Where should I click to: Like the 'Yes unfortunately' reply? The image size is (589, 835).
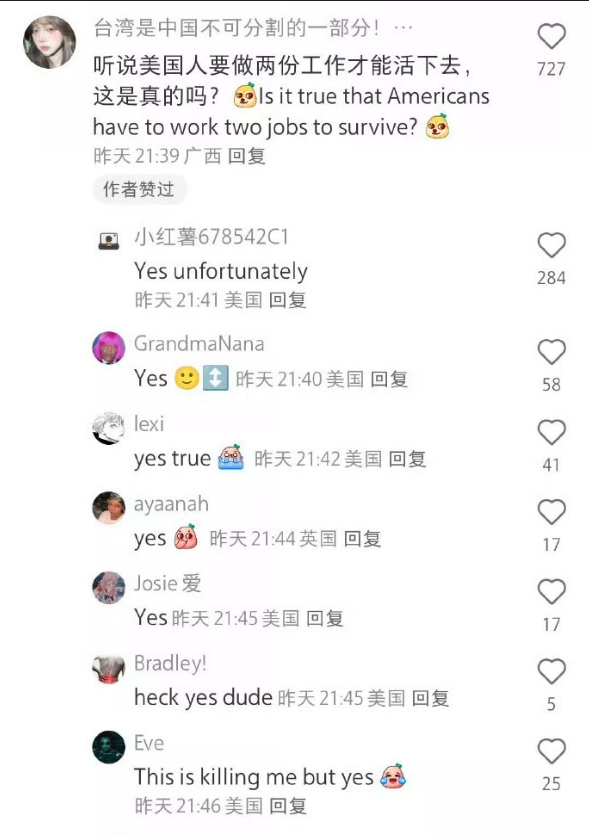pyautogui.click(x=551, y=245)
